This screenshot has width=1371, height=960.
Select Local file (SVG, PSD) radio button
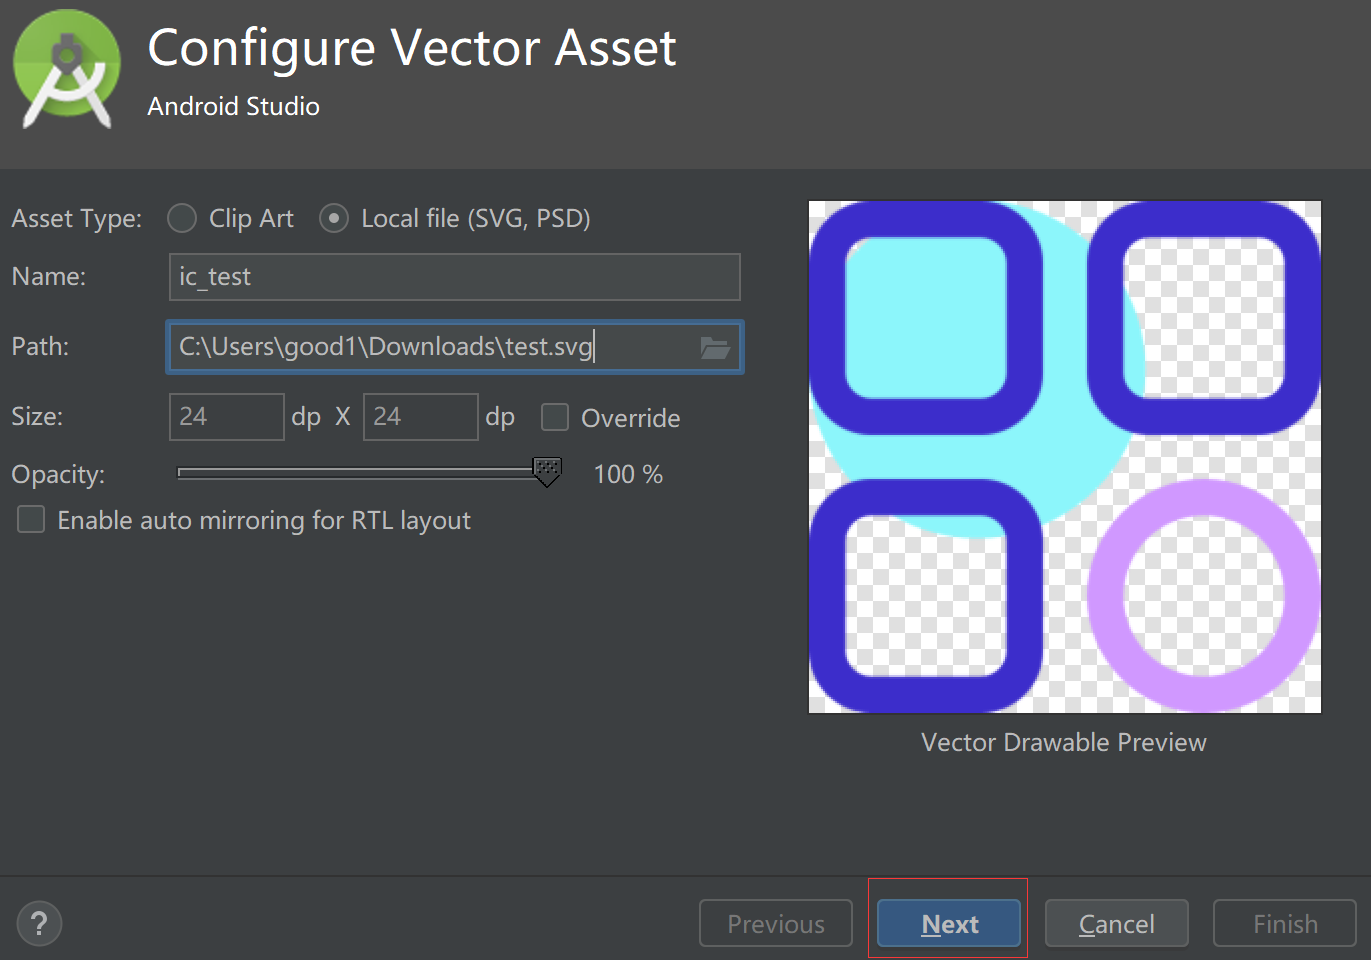point(334,218)
